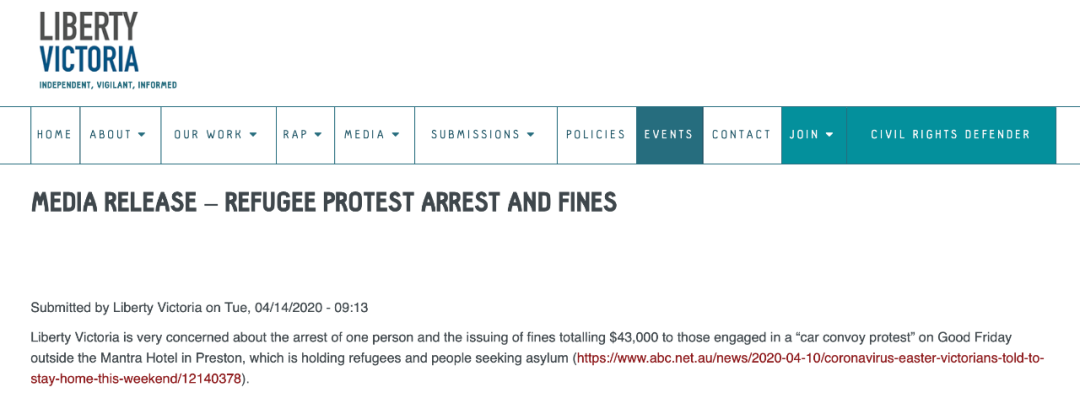Select the Submissions menu label
Viewport: 1080px width, 398px height.
click(475, 135)
